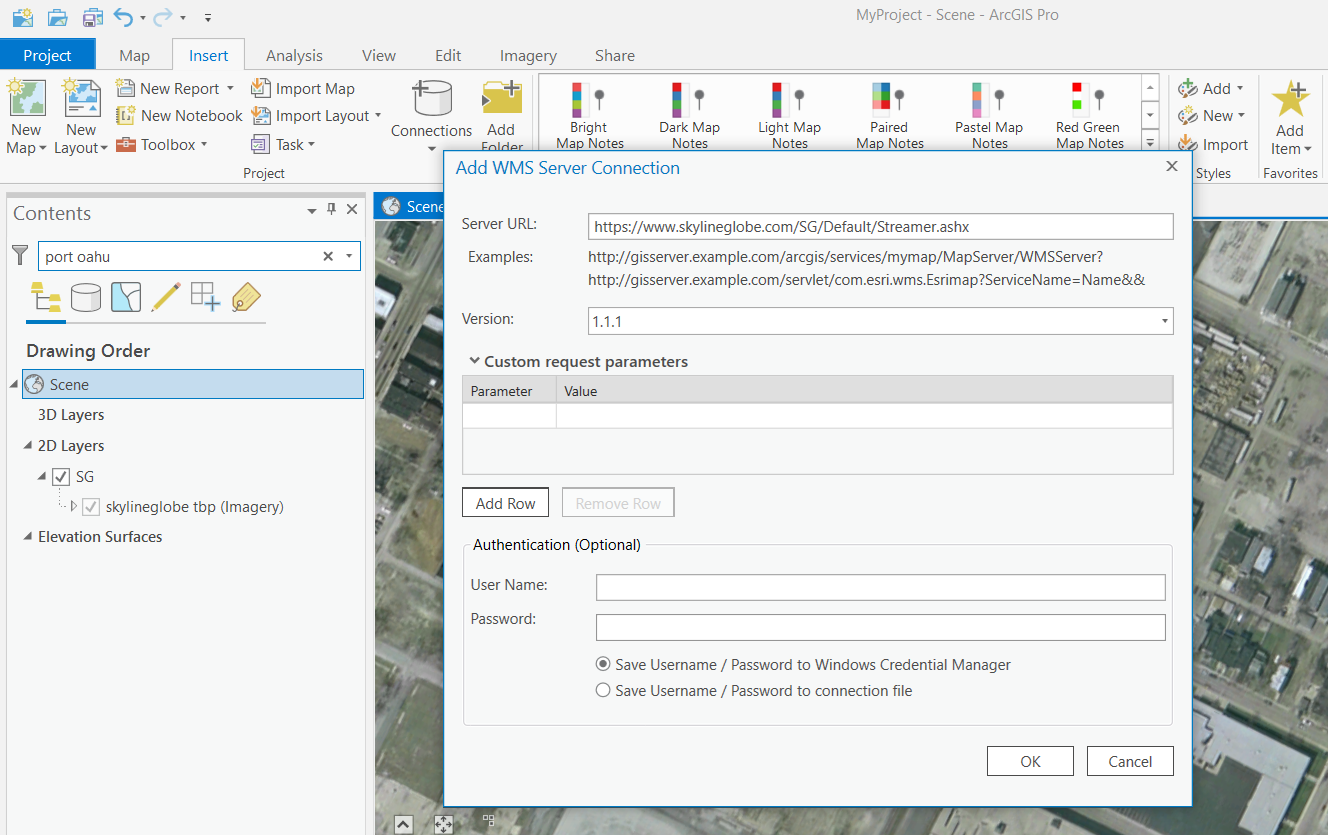1328x835 pixels.
Task: Switch to the Edit ribbon tab
Action: pos(448,55)
